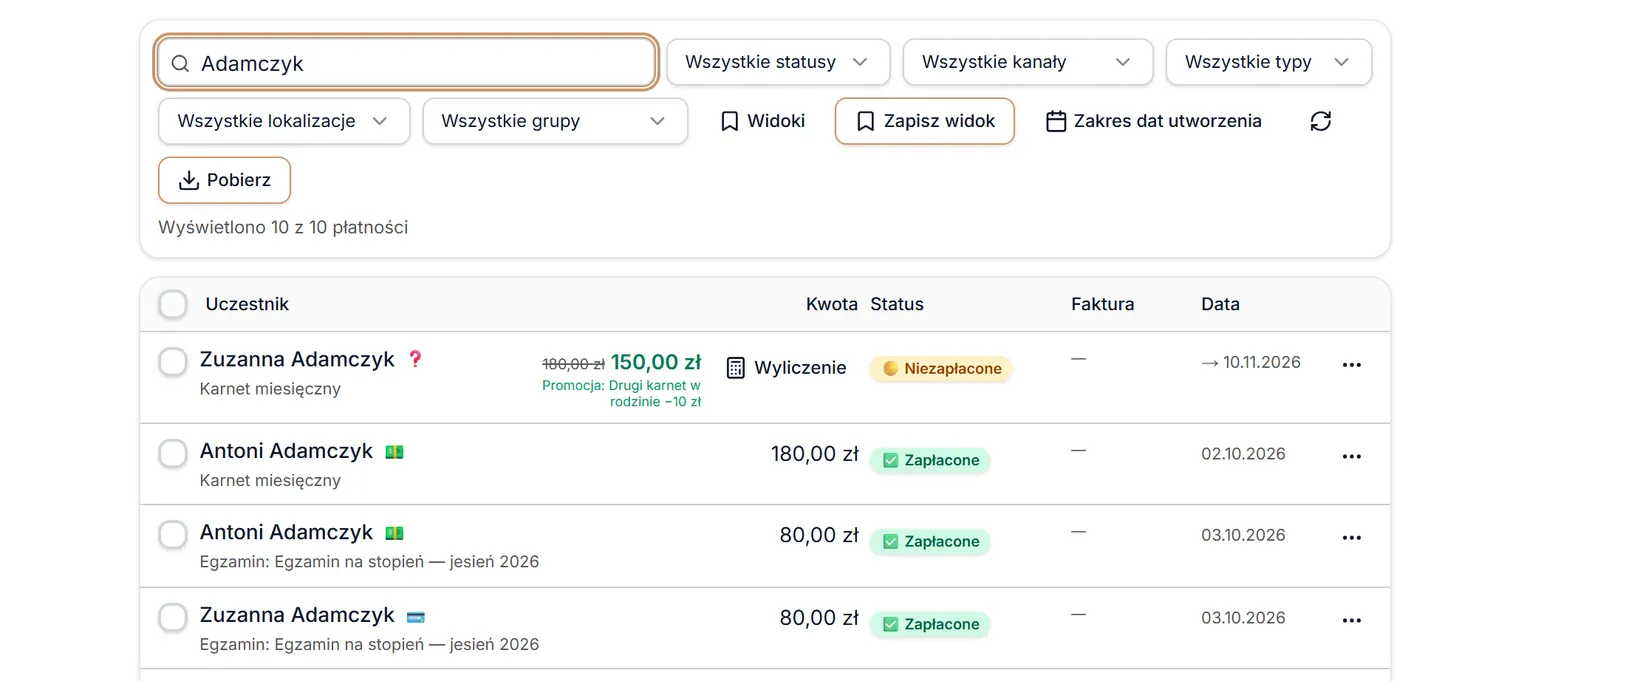The image size is (1640, 681).
Task: Click the red question mark beside Zuzanna Adamczyk
Action: tap(415, 359)
